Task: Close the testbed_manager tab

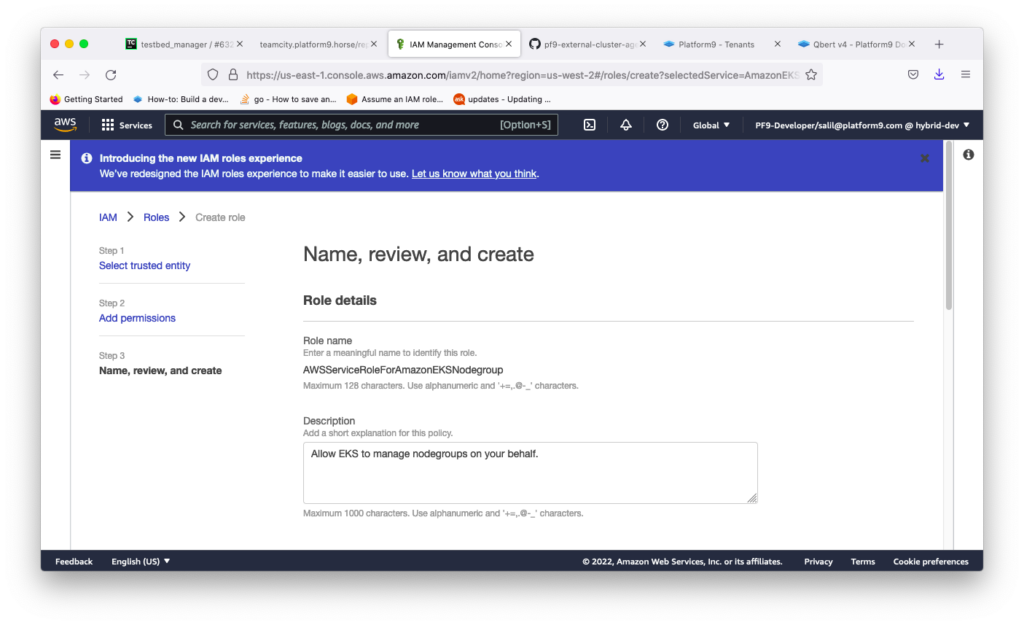Action: pos(240,44)
